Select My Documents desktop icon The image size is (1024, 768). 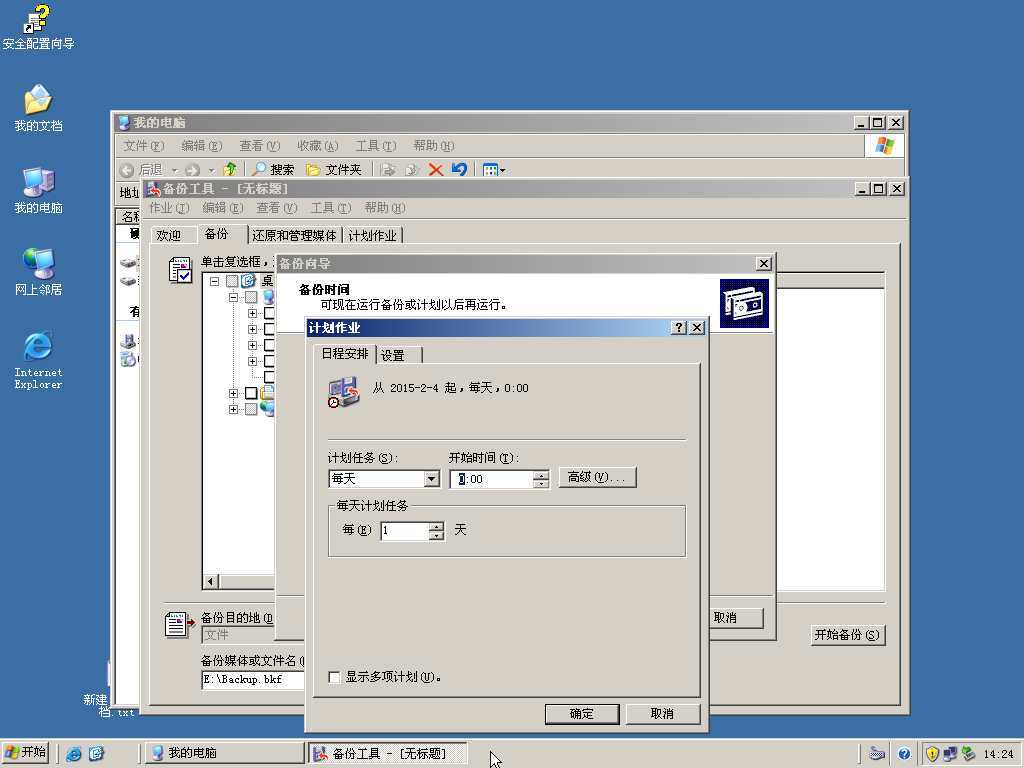[38, 108]
